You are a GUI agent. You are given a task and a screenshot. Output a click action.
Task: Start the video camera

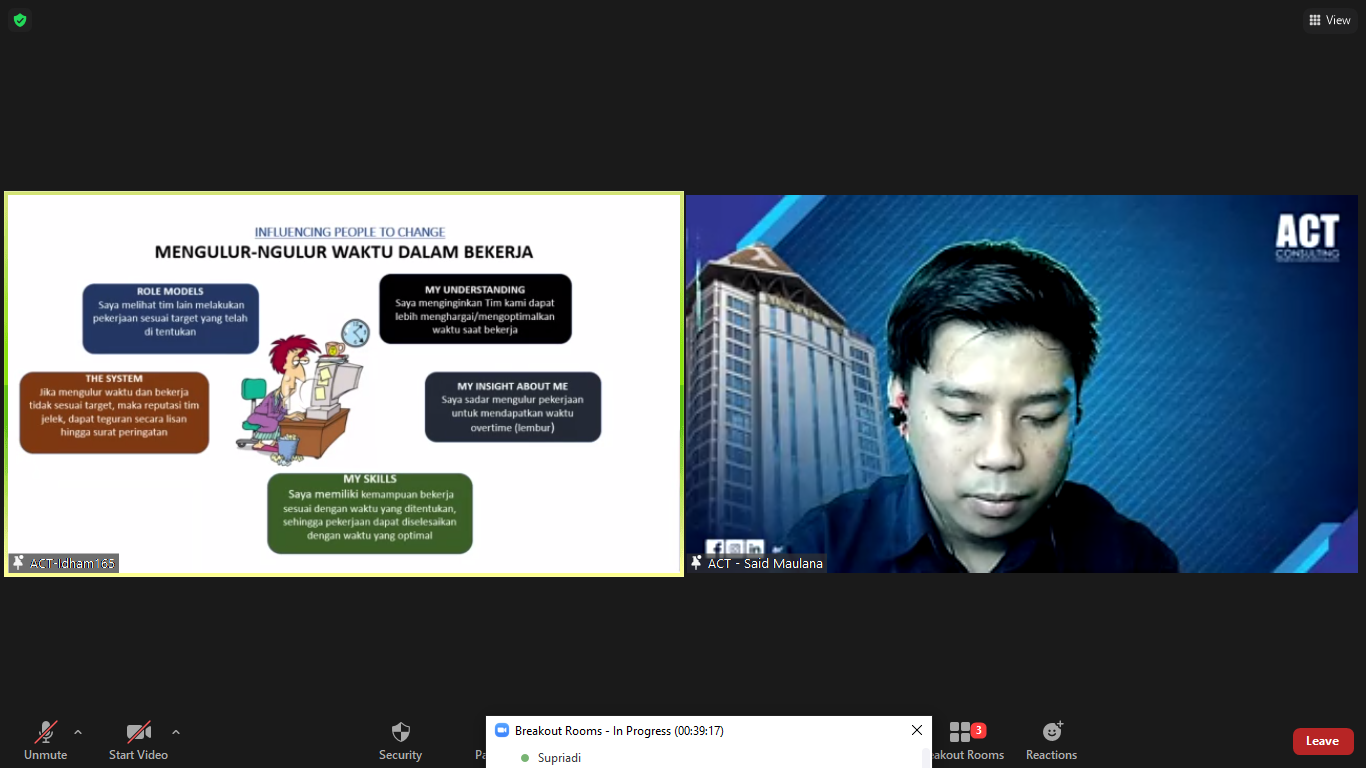click(x=138, y=740)
